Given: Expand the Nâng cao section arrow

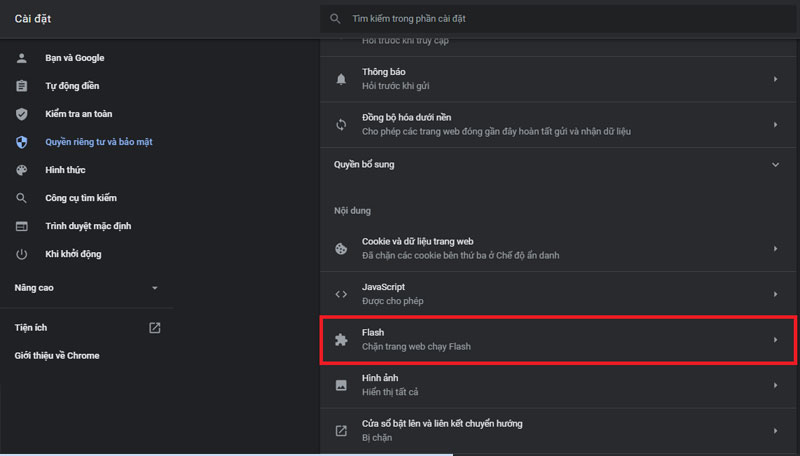Looking at the screenshot, I should 154,288.
